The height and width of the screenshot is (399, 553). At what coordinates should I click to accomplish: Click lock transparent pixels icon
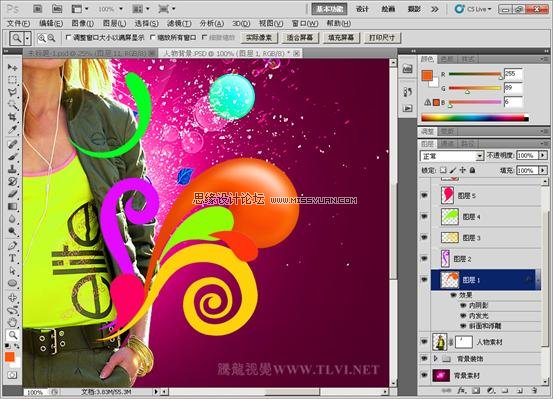443,170
